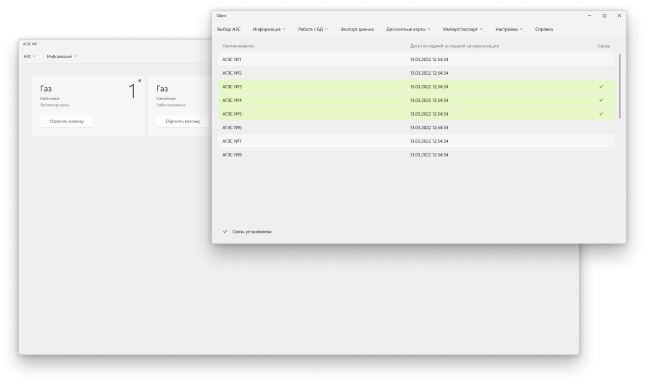Viewport: 647px width, 383px height.
Task: Click the sync date in the АГЗС №6 row
Action: 429,128
